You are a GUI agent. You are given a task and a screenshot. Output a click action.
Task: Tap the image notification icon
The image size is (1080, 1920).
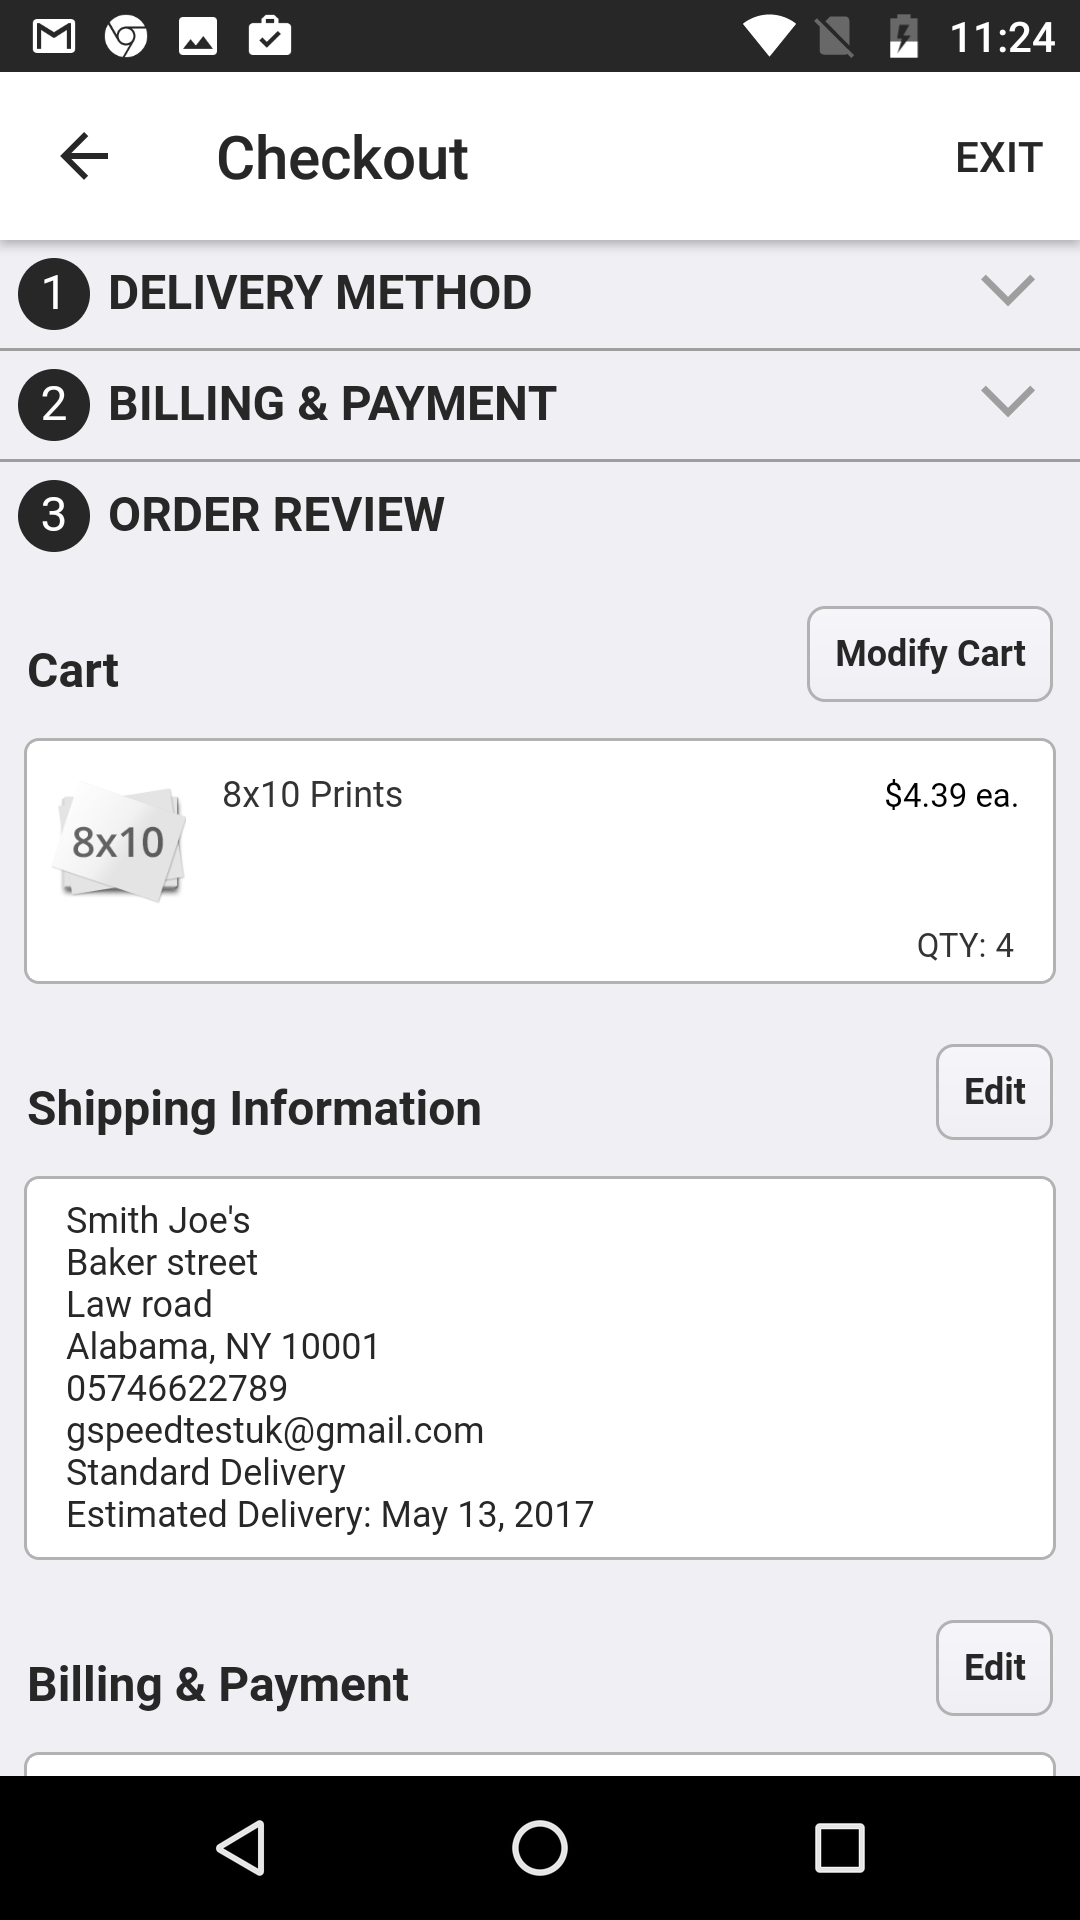(x=198, y=37)
